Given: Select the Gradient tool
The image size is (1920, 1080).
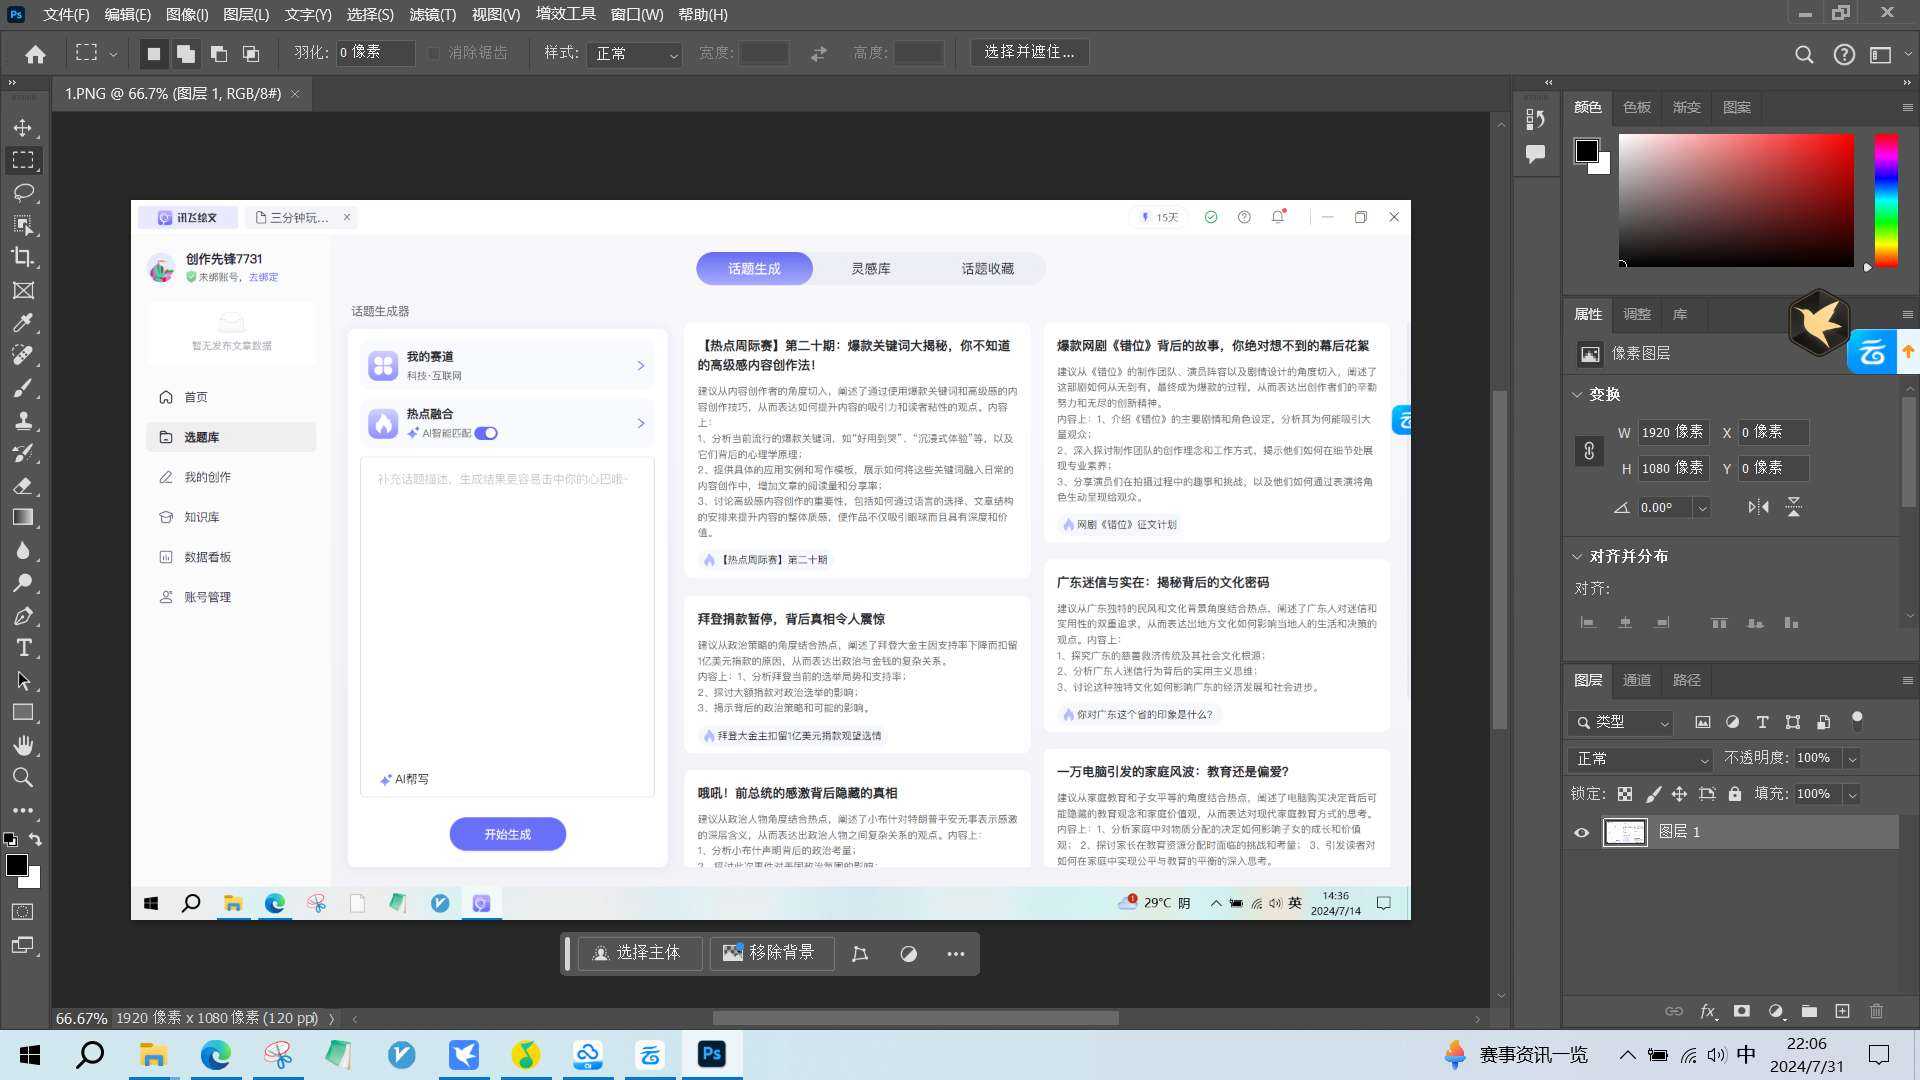Looking at the screenshot, I should [x=23, y=518].
